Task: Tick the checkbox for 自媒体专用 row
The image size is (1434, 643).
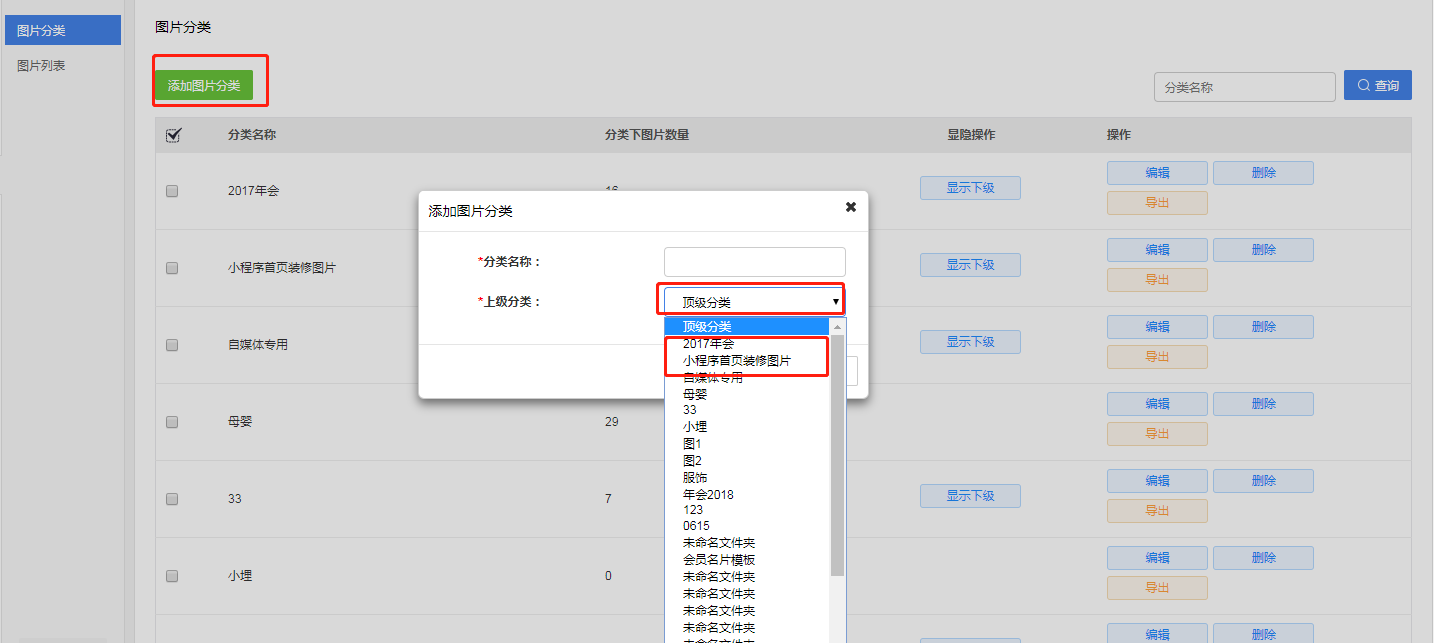Action: click(172, 345)
